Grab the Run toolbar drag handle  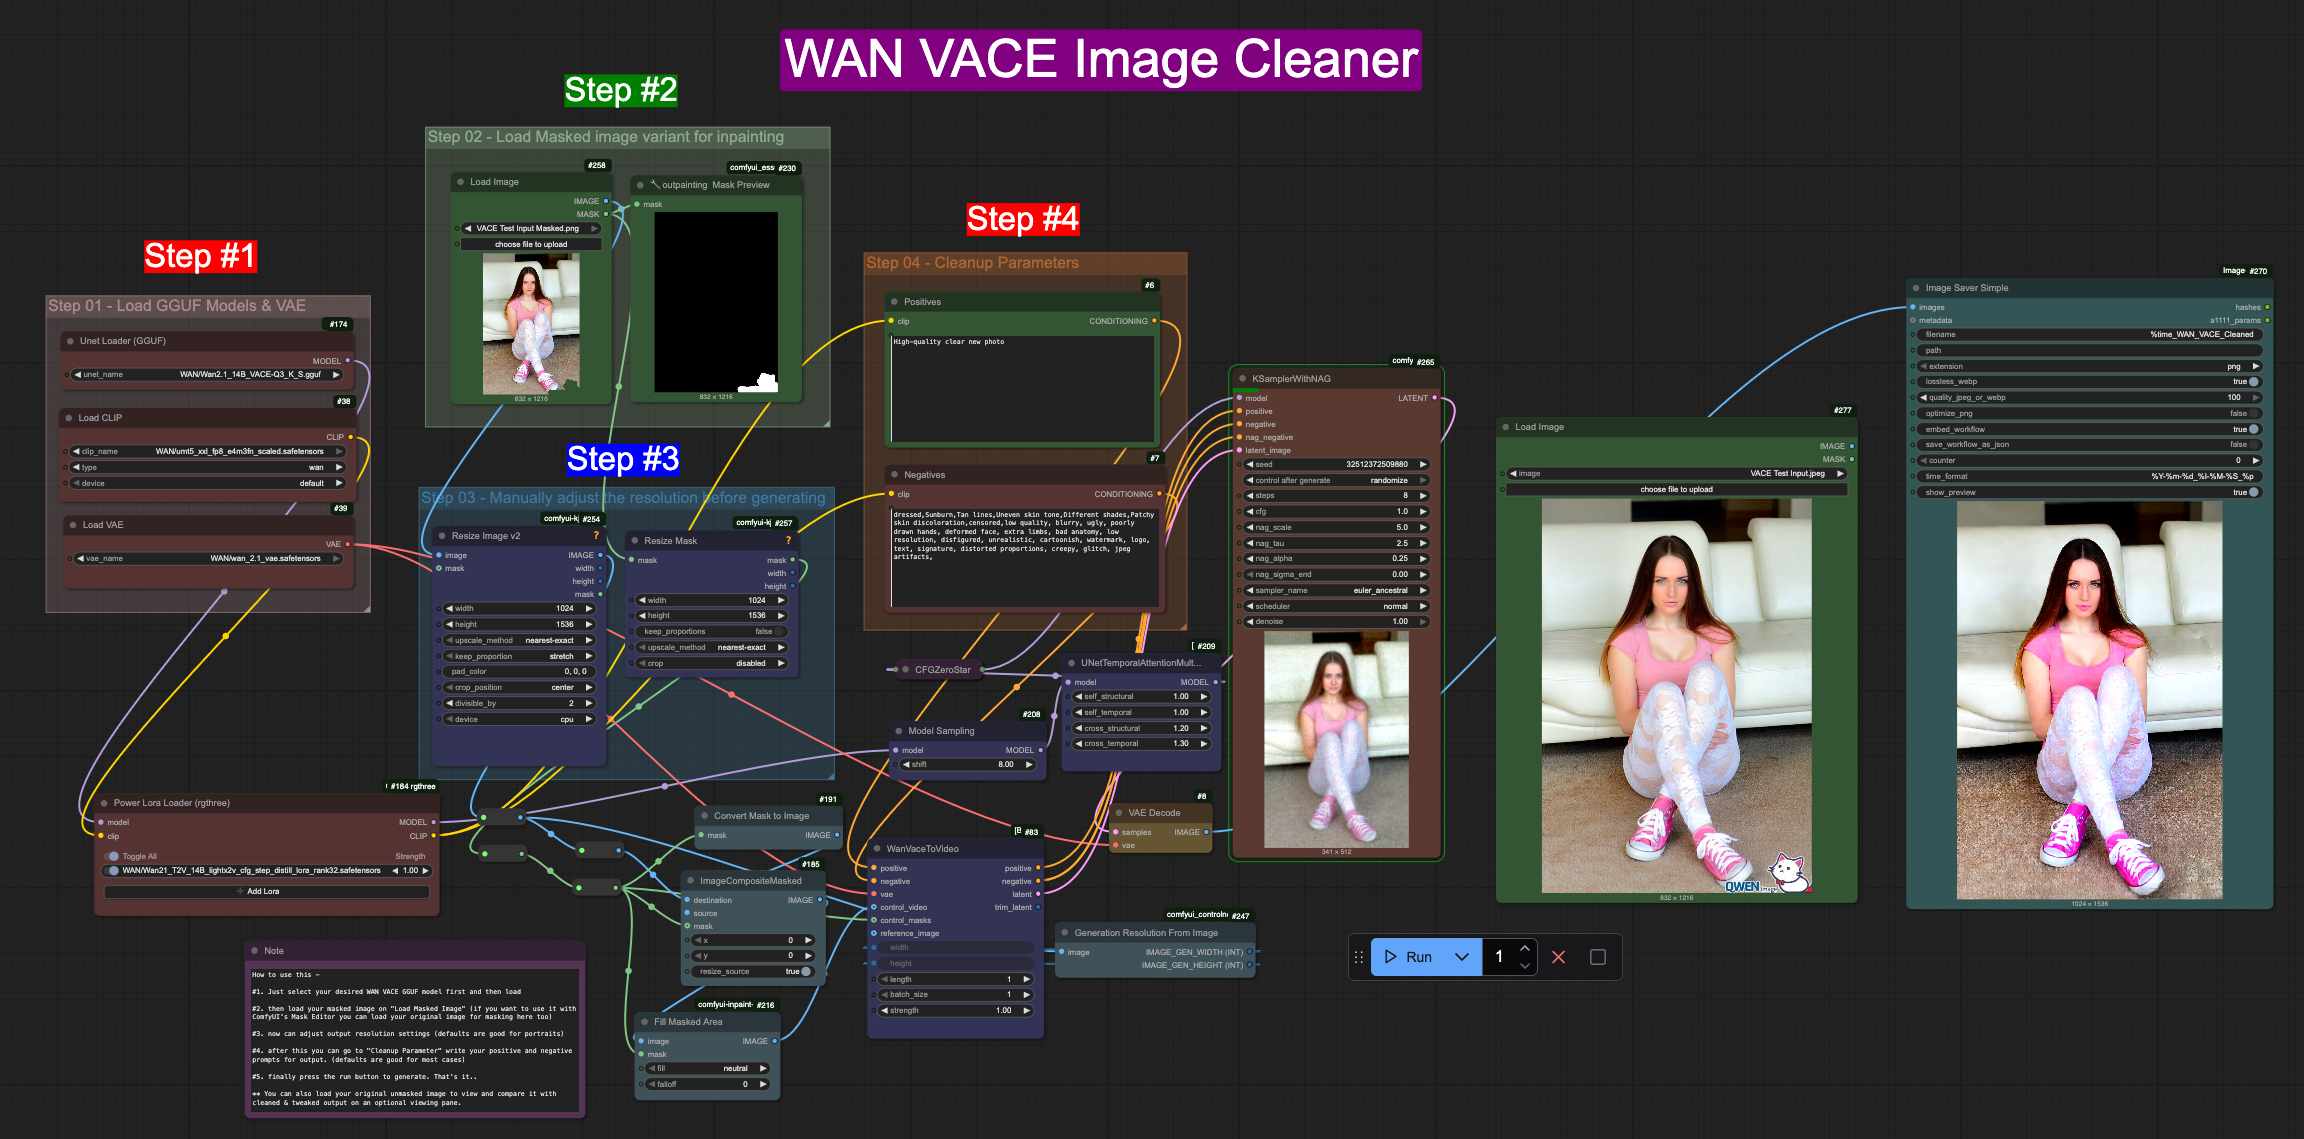click(1358, 957)
